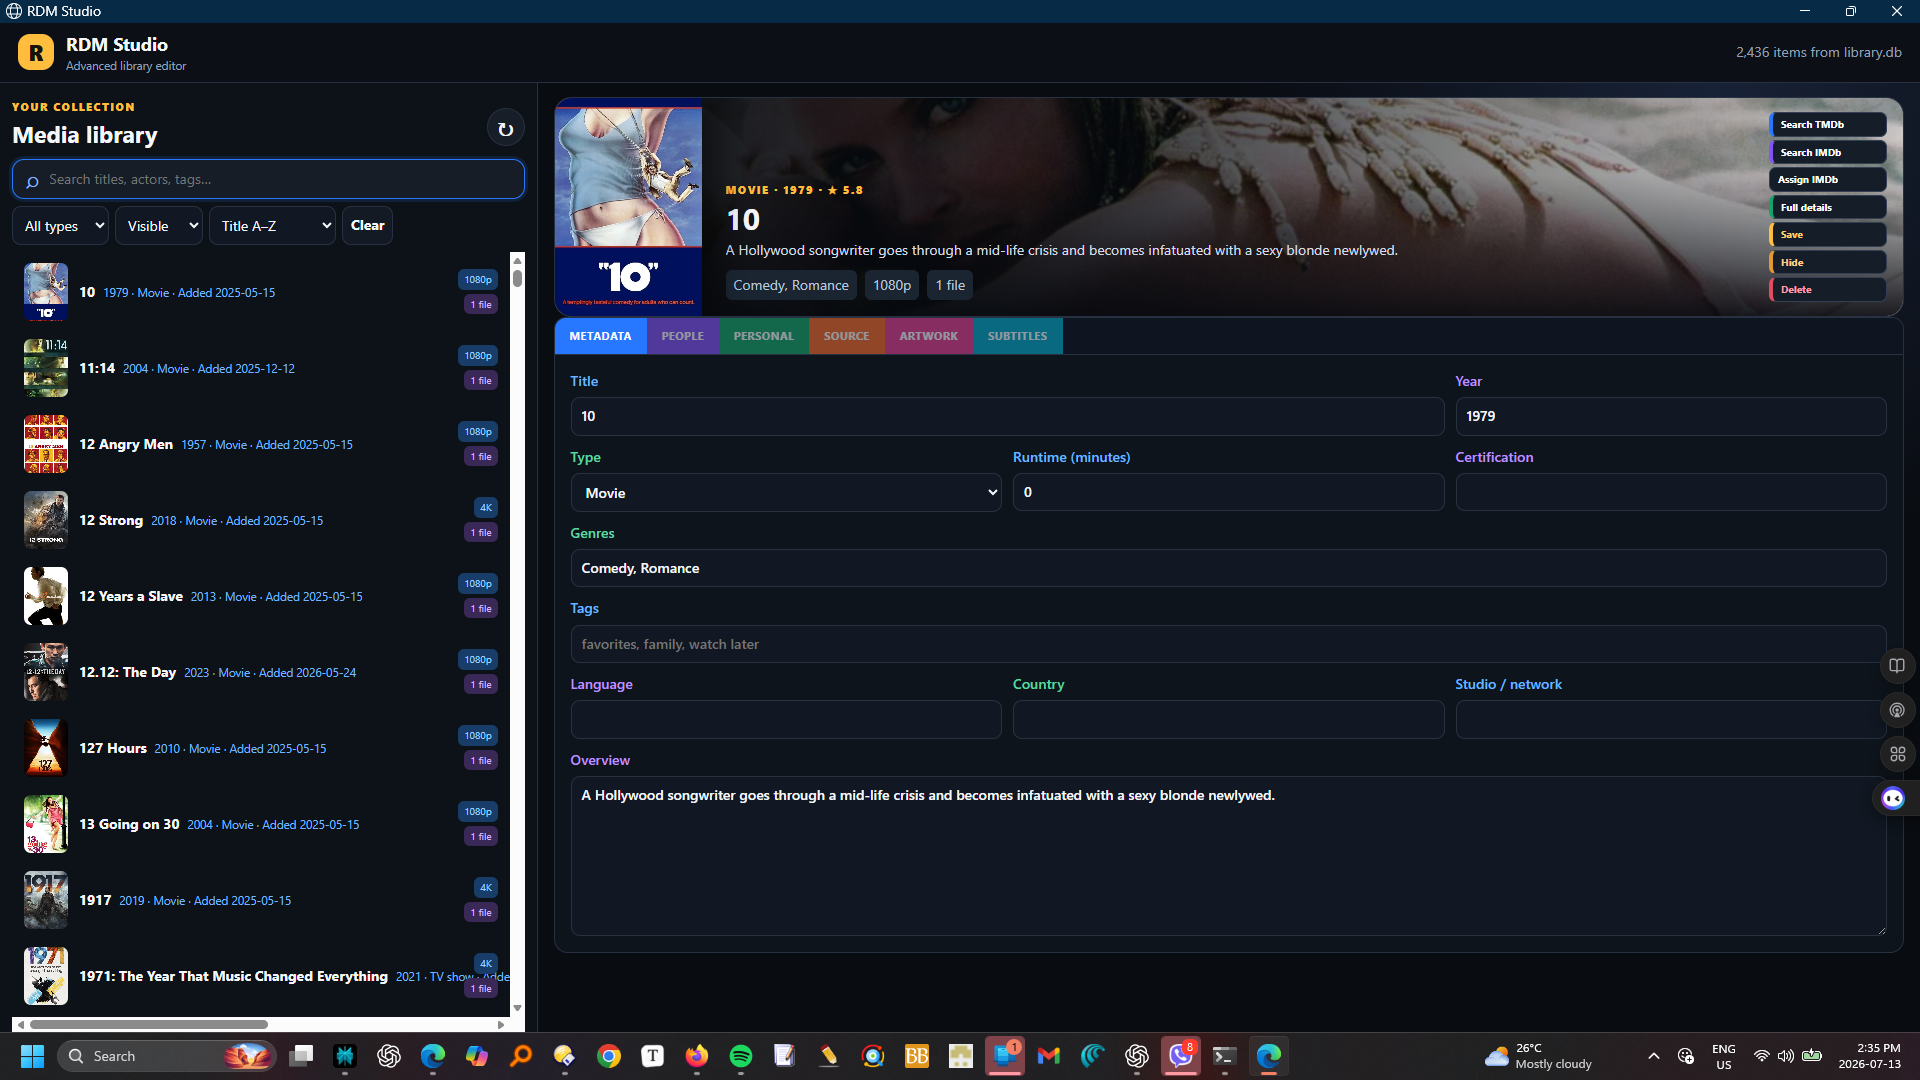Image resolution: width=1920 pixels, height=1080 pixels.
Task: Click the library vertical scrollbar
Action: pos(517,634)
